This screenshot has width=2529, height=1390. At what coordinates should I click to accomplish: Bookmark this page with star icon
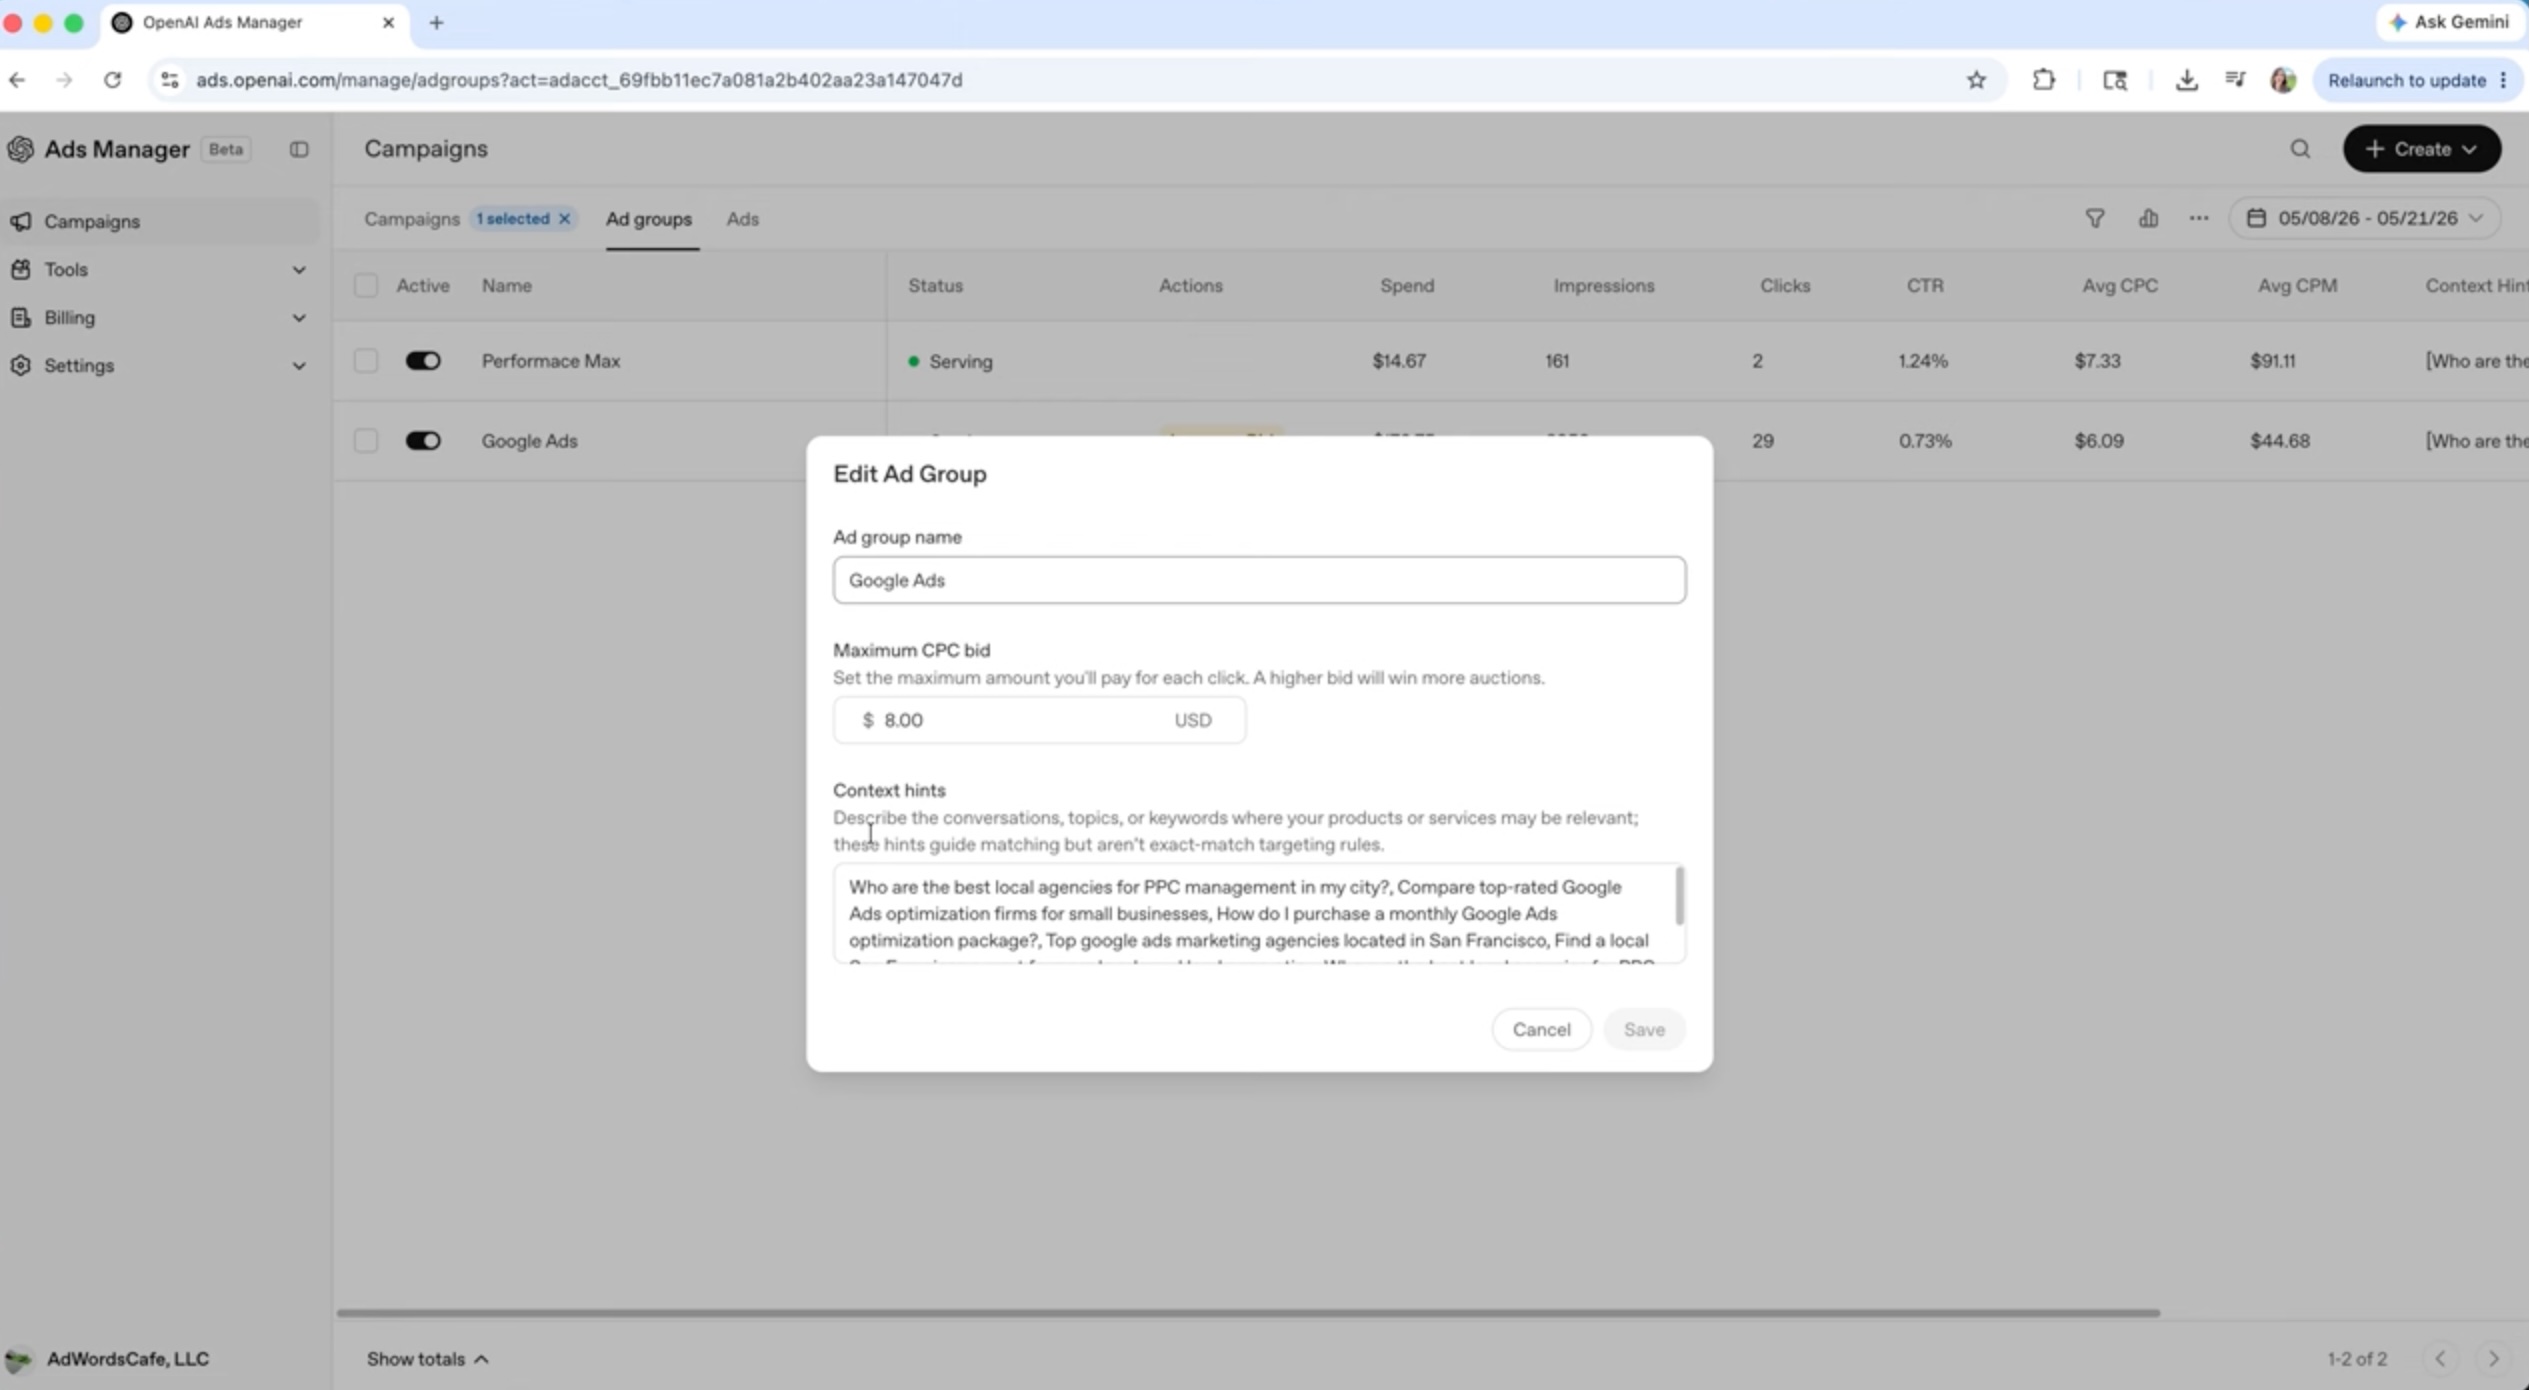click(1976, 80)
